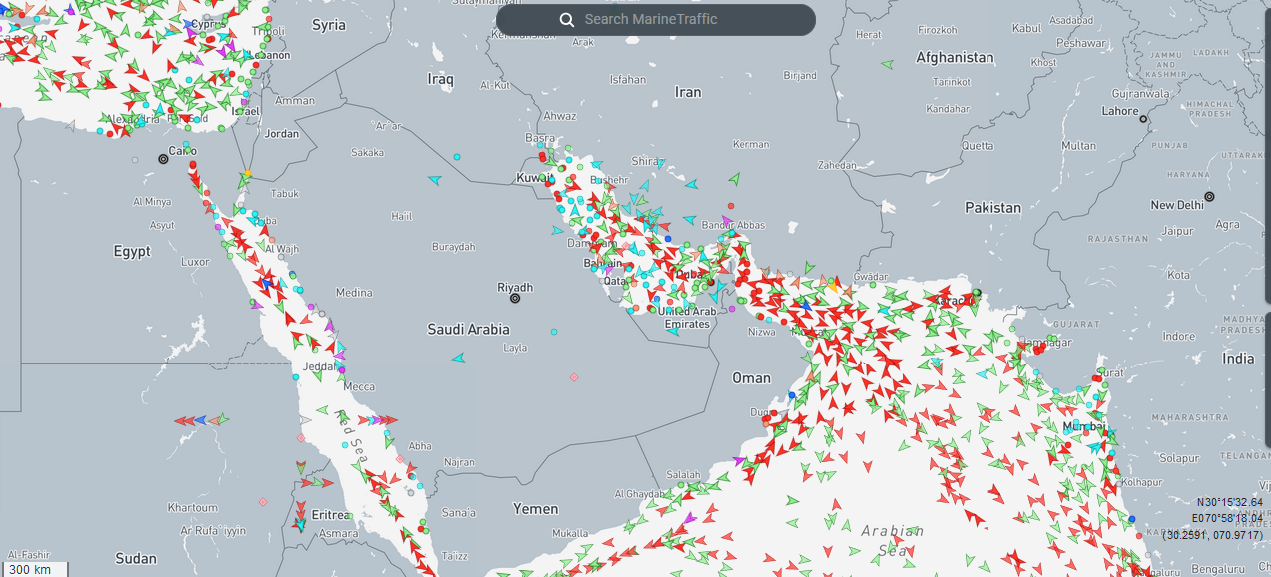Click the Medina city label
Image resolution: width=1271 pixels, height=577 pixels.
(354, 293)
